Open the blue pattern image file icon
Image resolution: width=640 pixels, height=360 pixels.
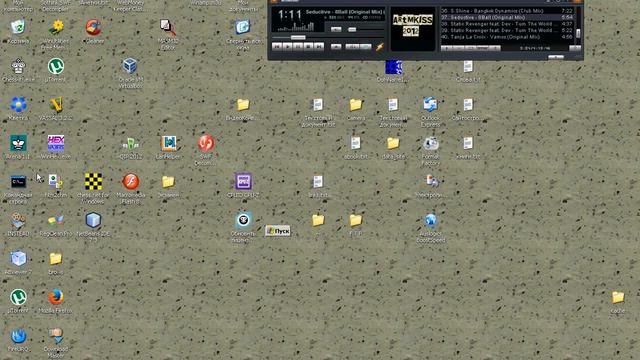[393, 67]
